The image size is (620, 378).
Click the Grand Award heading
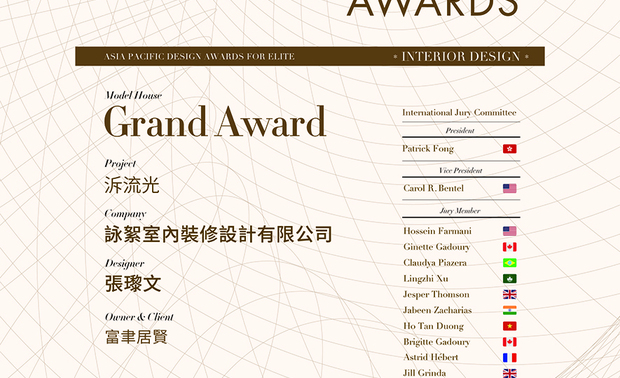tap(215, 122)
